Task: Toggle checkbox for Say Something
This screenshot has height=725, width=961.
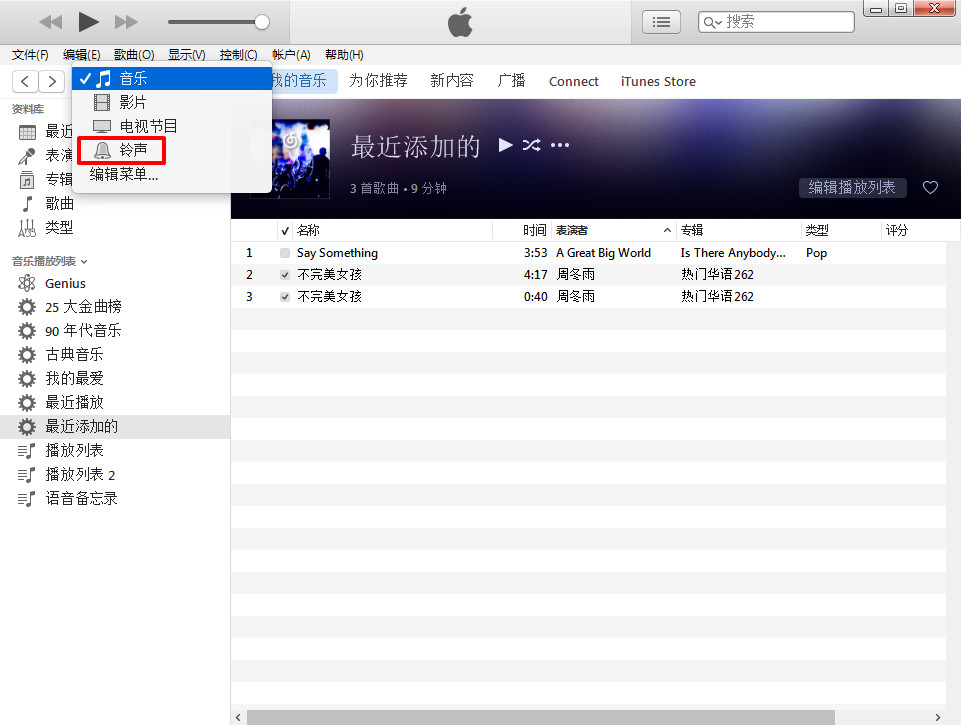Action: point(285,253)
